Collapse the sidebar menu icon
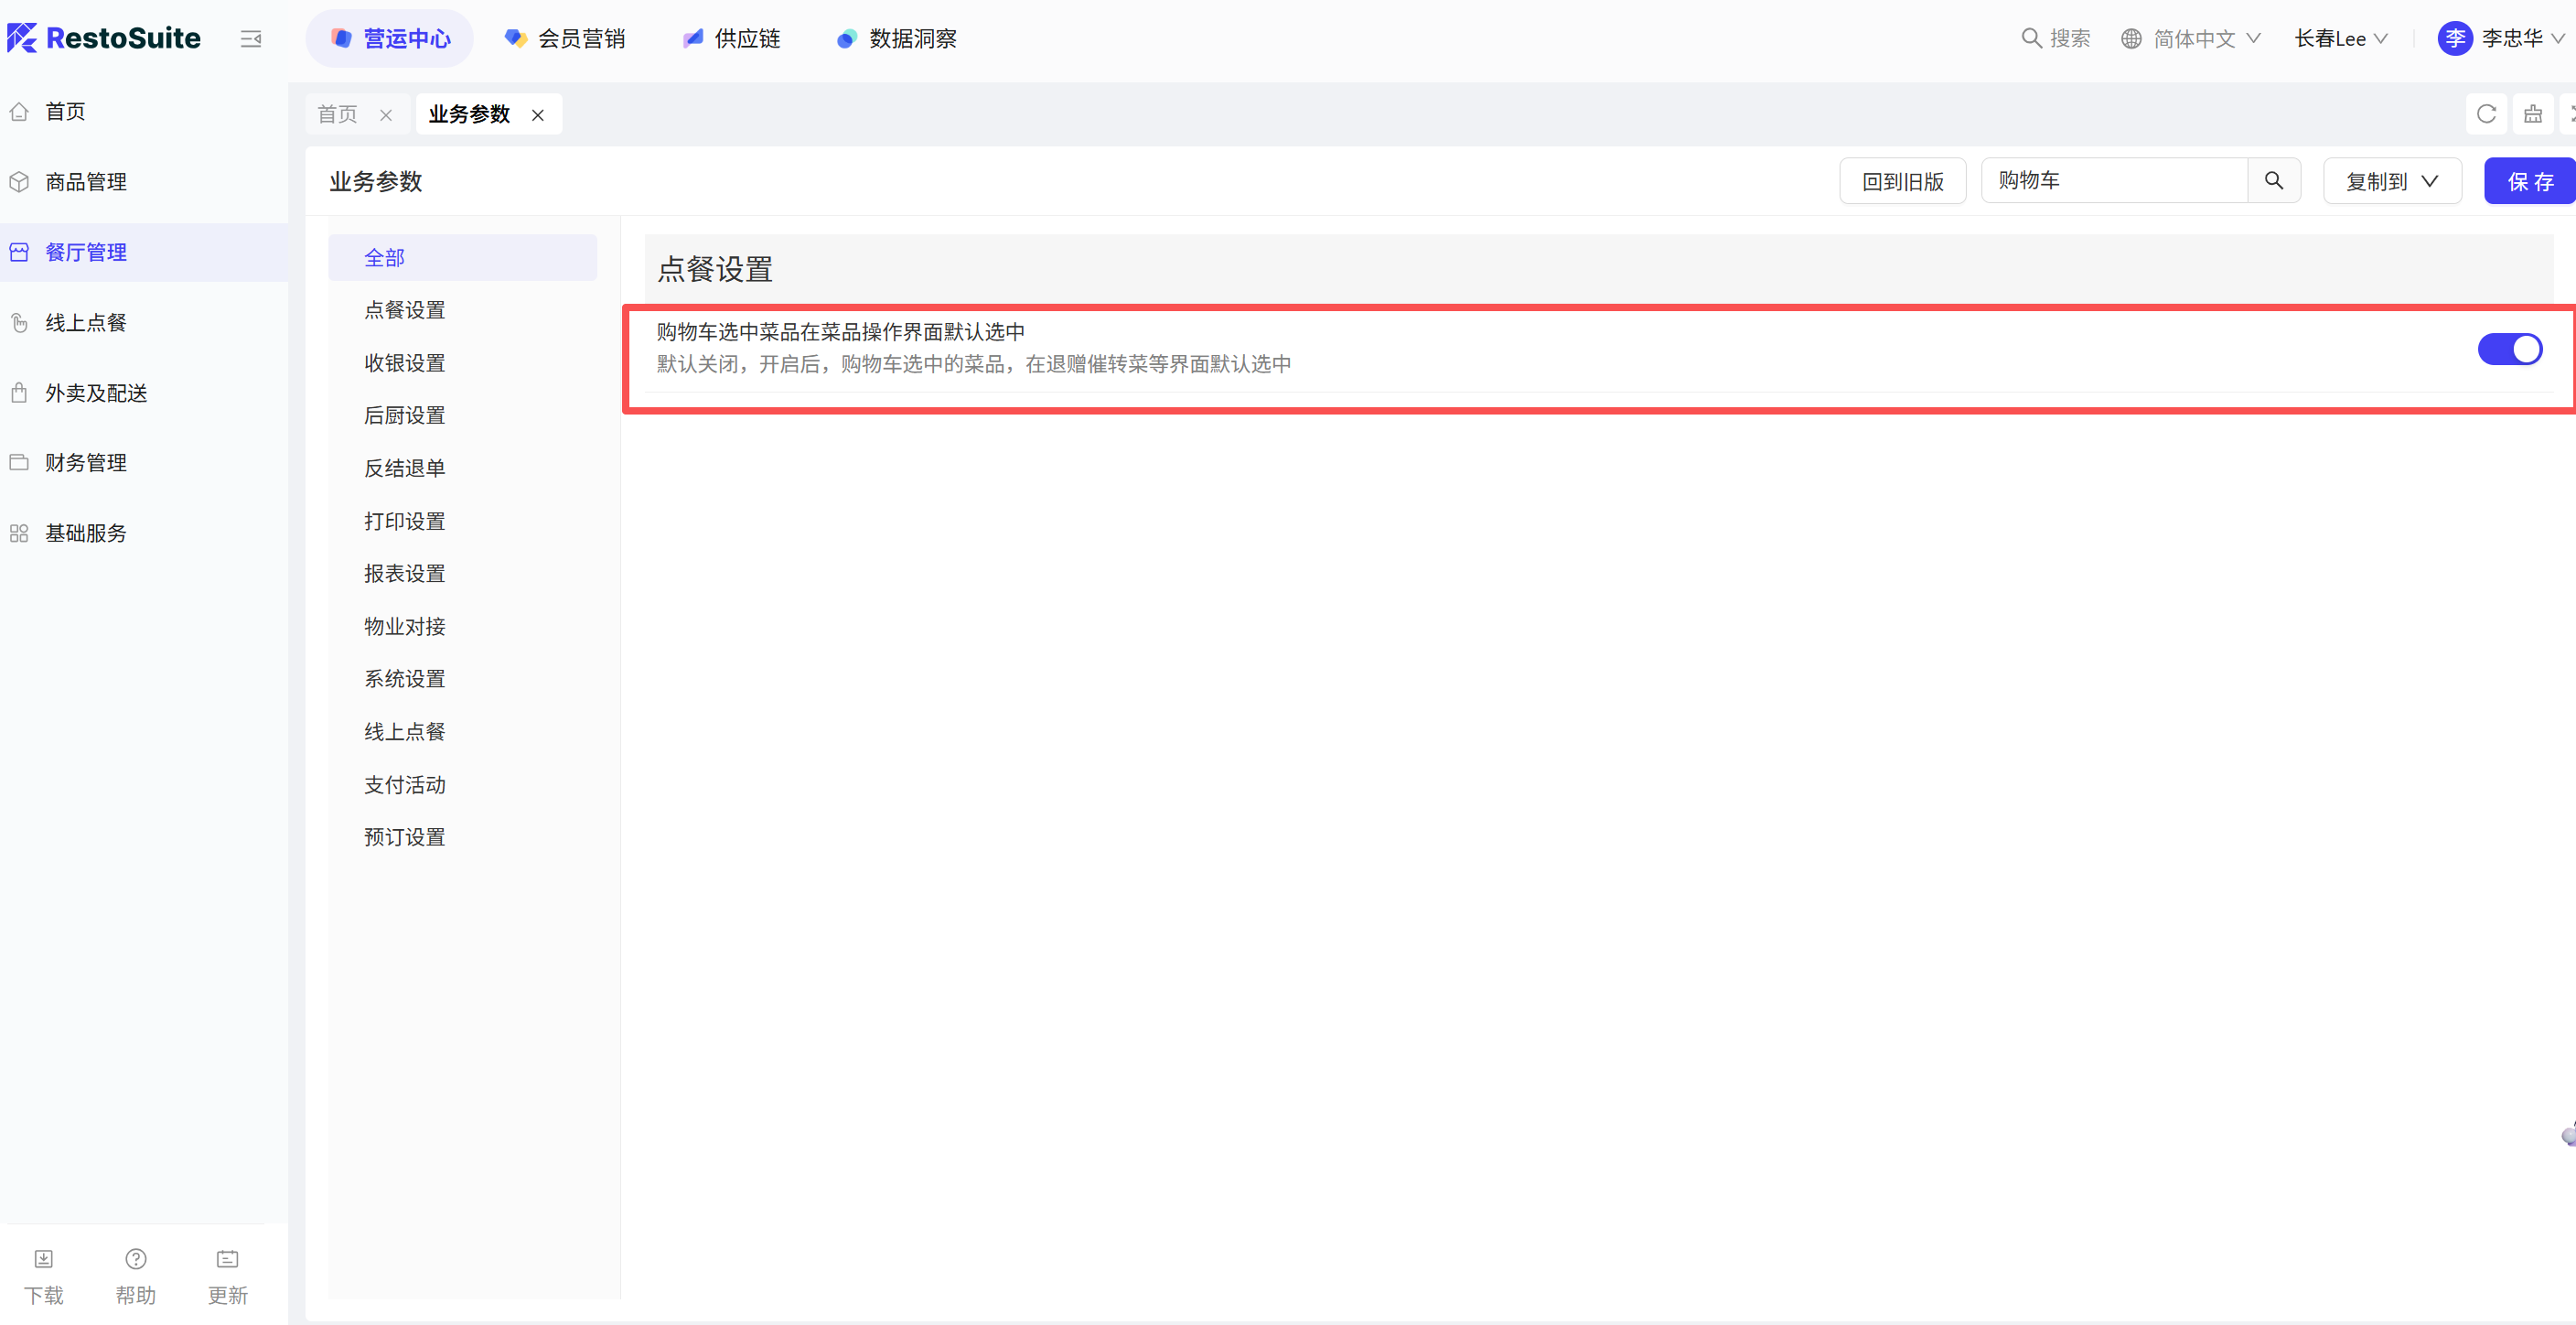 coord(251,39)
